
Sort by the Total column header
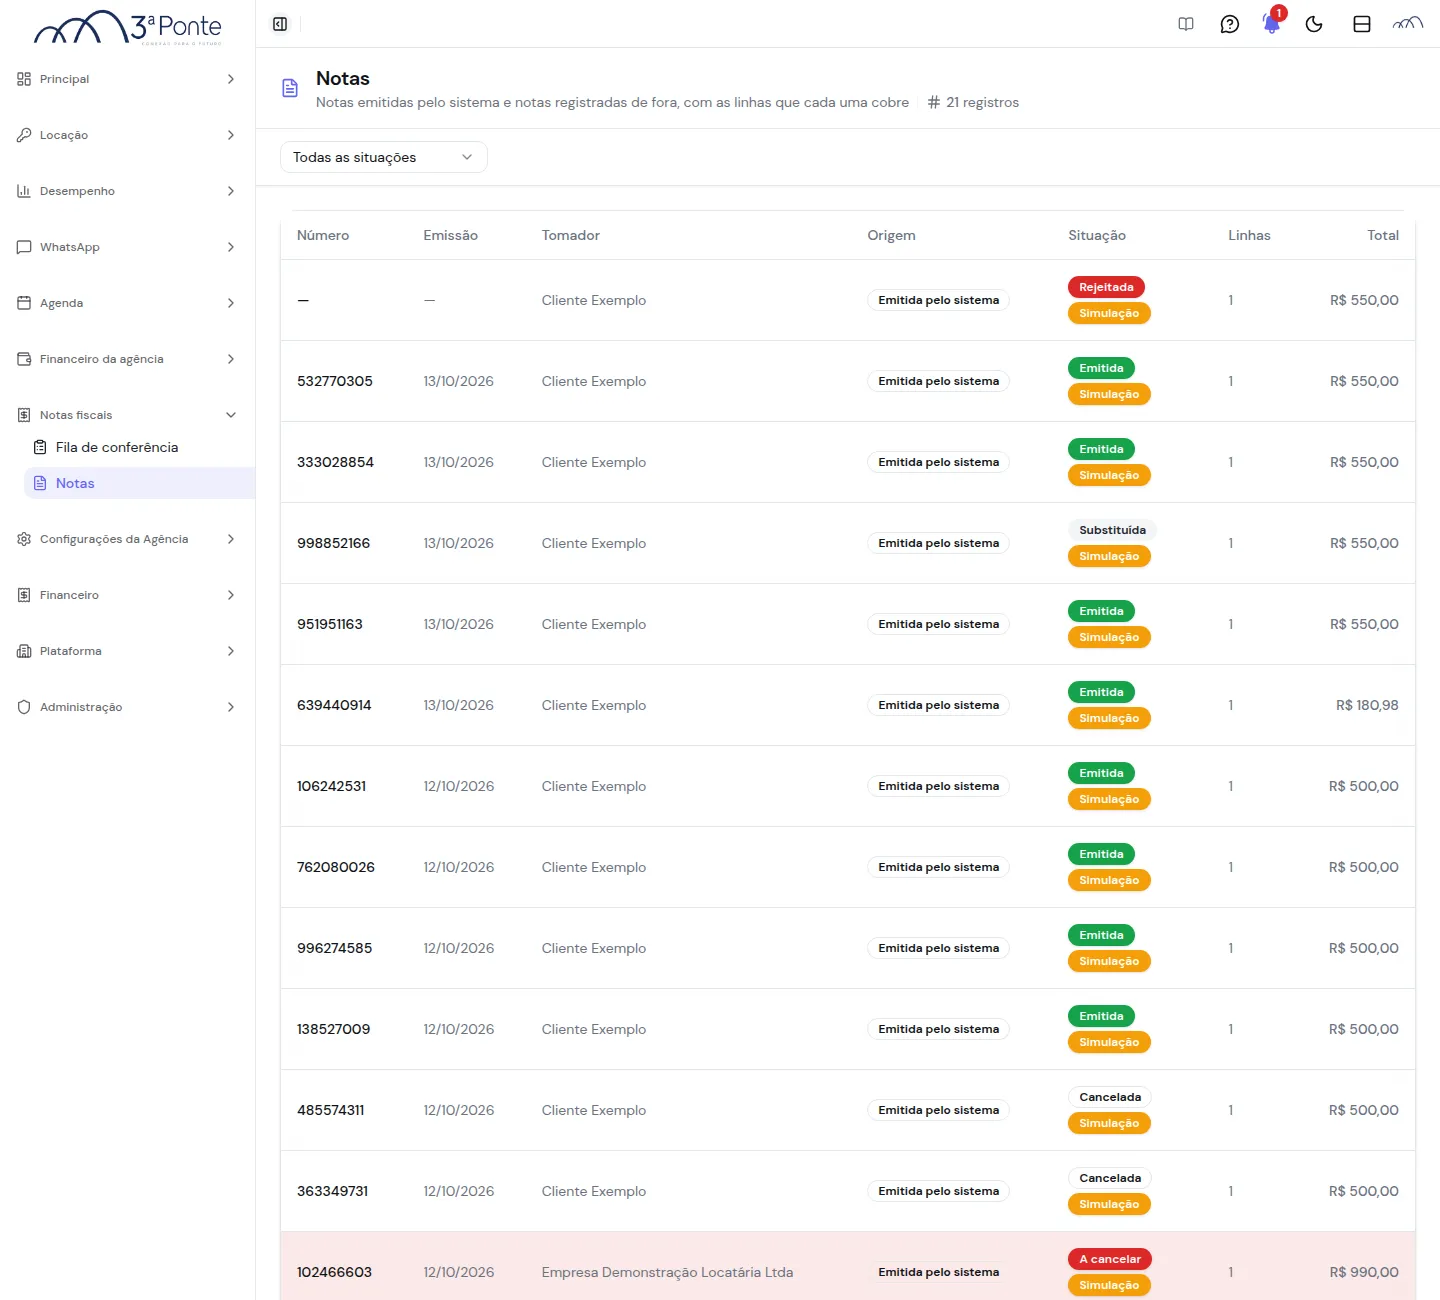tap(1383, 235)
